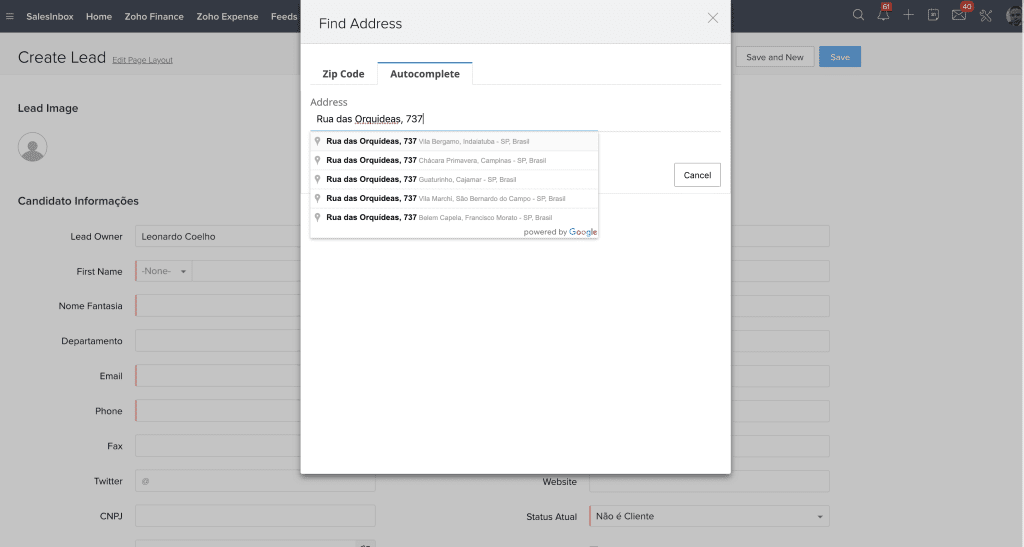The image size is (1024, 547).
Task: Open the mail envelope icon
Action: pos(959,15)
